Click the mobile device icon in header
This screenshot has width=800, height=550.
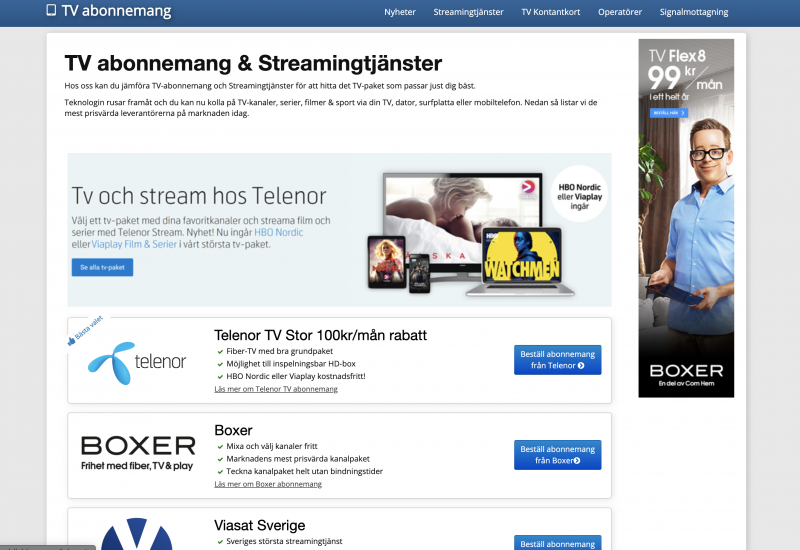pyautogui.click(x=51, y=10)
